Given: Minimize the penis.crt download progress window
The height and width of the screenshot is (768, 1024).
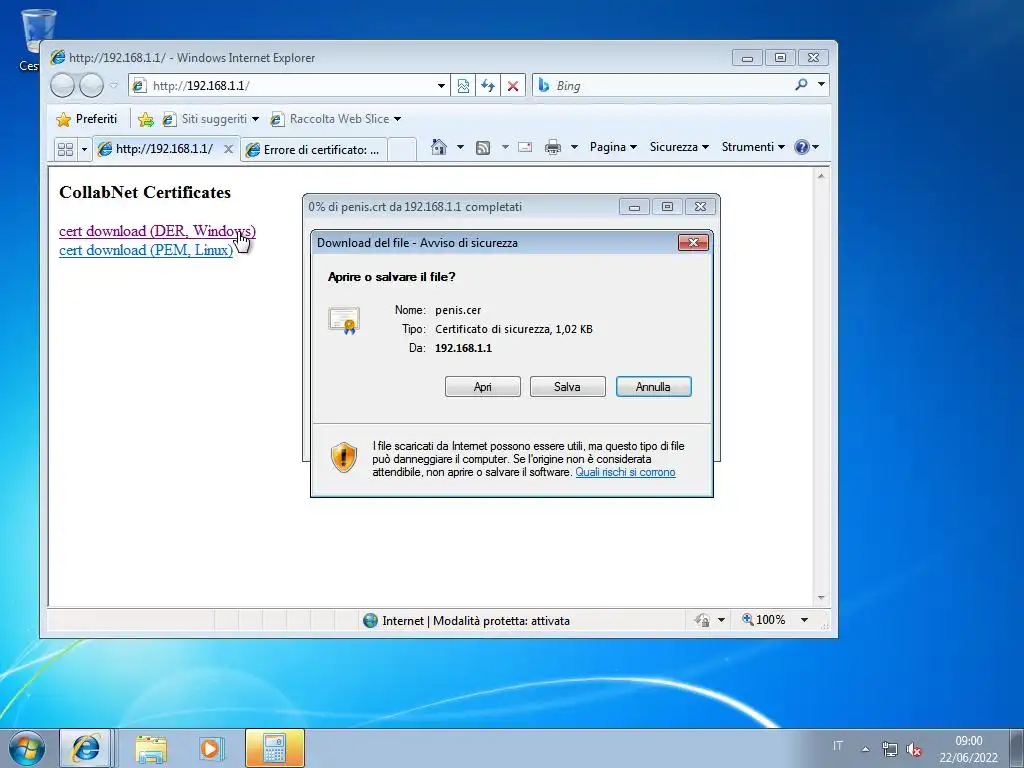Looking at the screenshot, I should pos(634,207).
